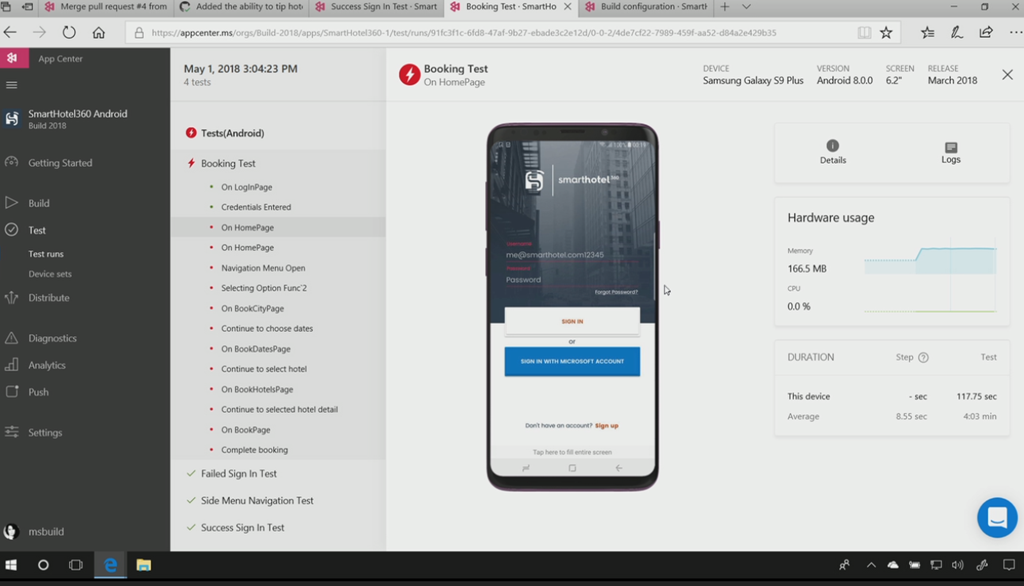1024x586 pixels.
Task: Click the Distribute icon in sidebar
Action: (x=11, y=298)
